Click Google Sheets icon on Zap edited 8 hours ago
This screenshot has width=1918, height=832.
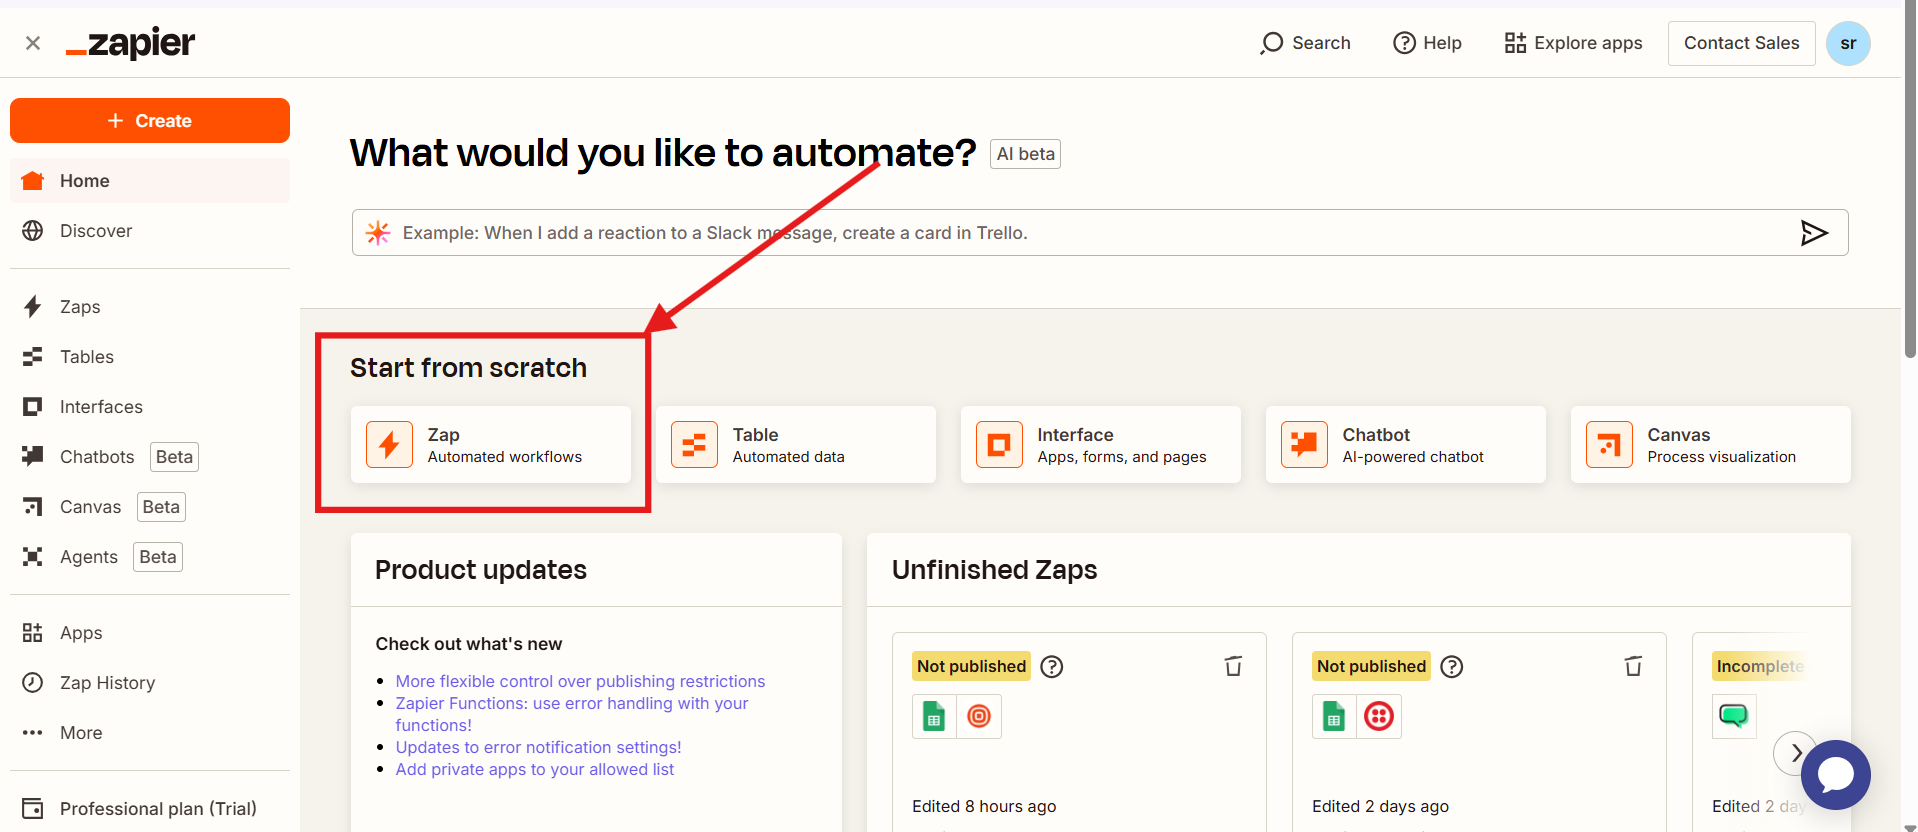(934, 717)
